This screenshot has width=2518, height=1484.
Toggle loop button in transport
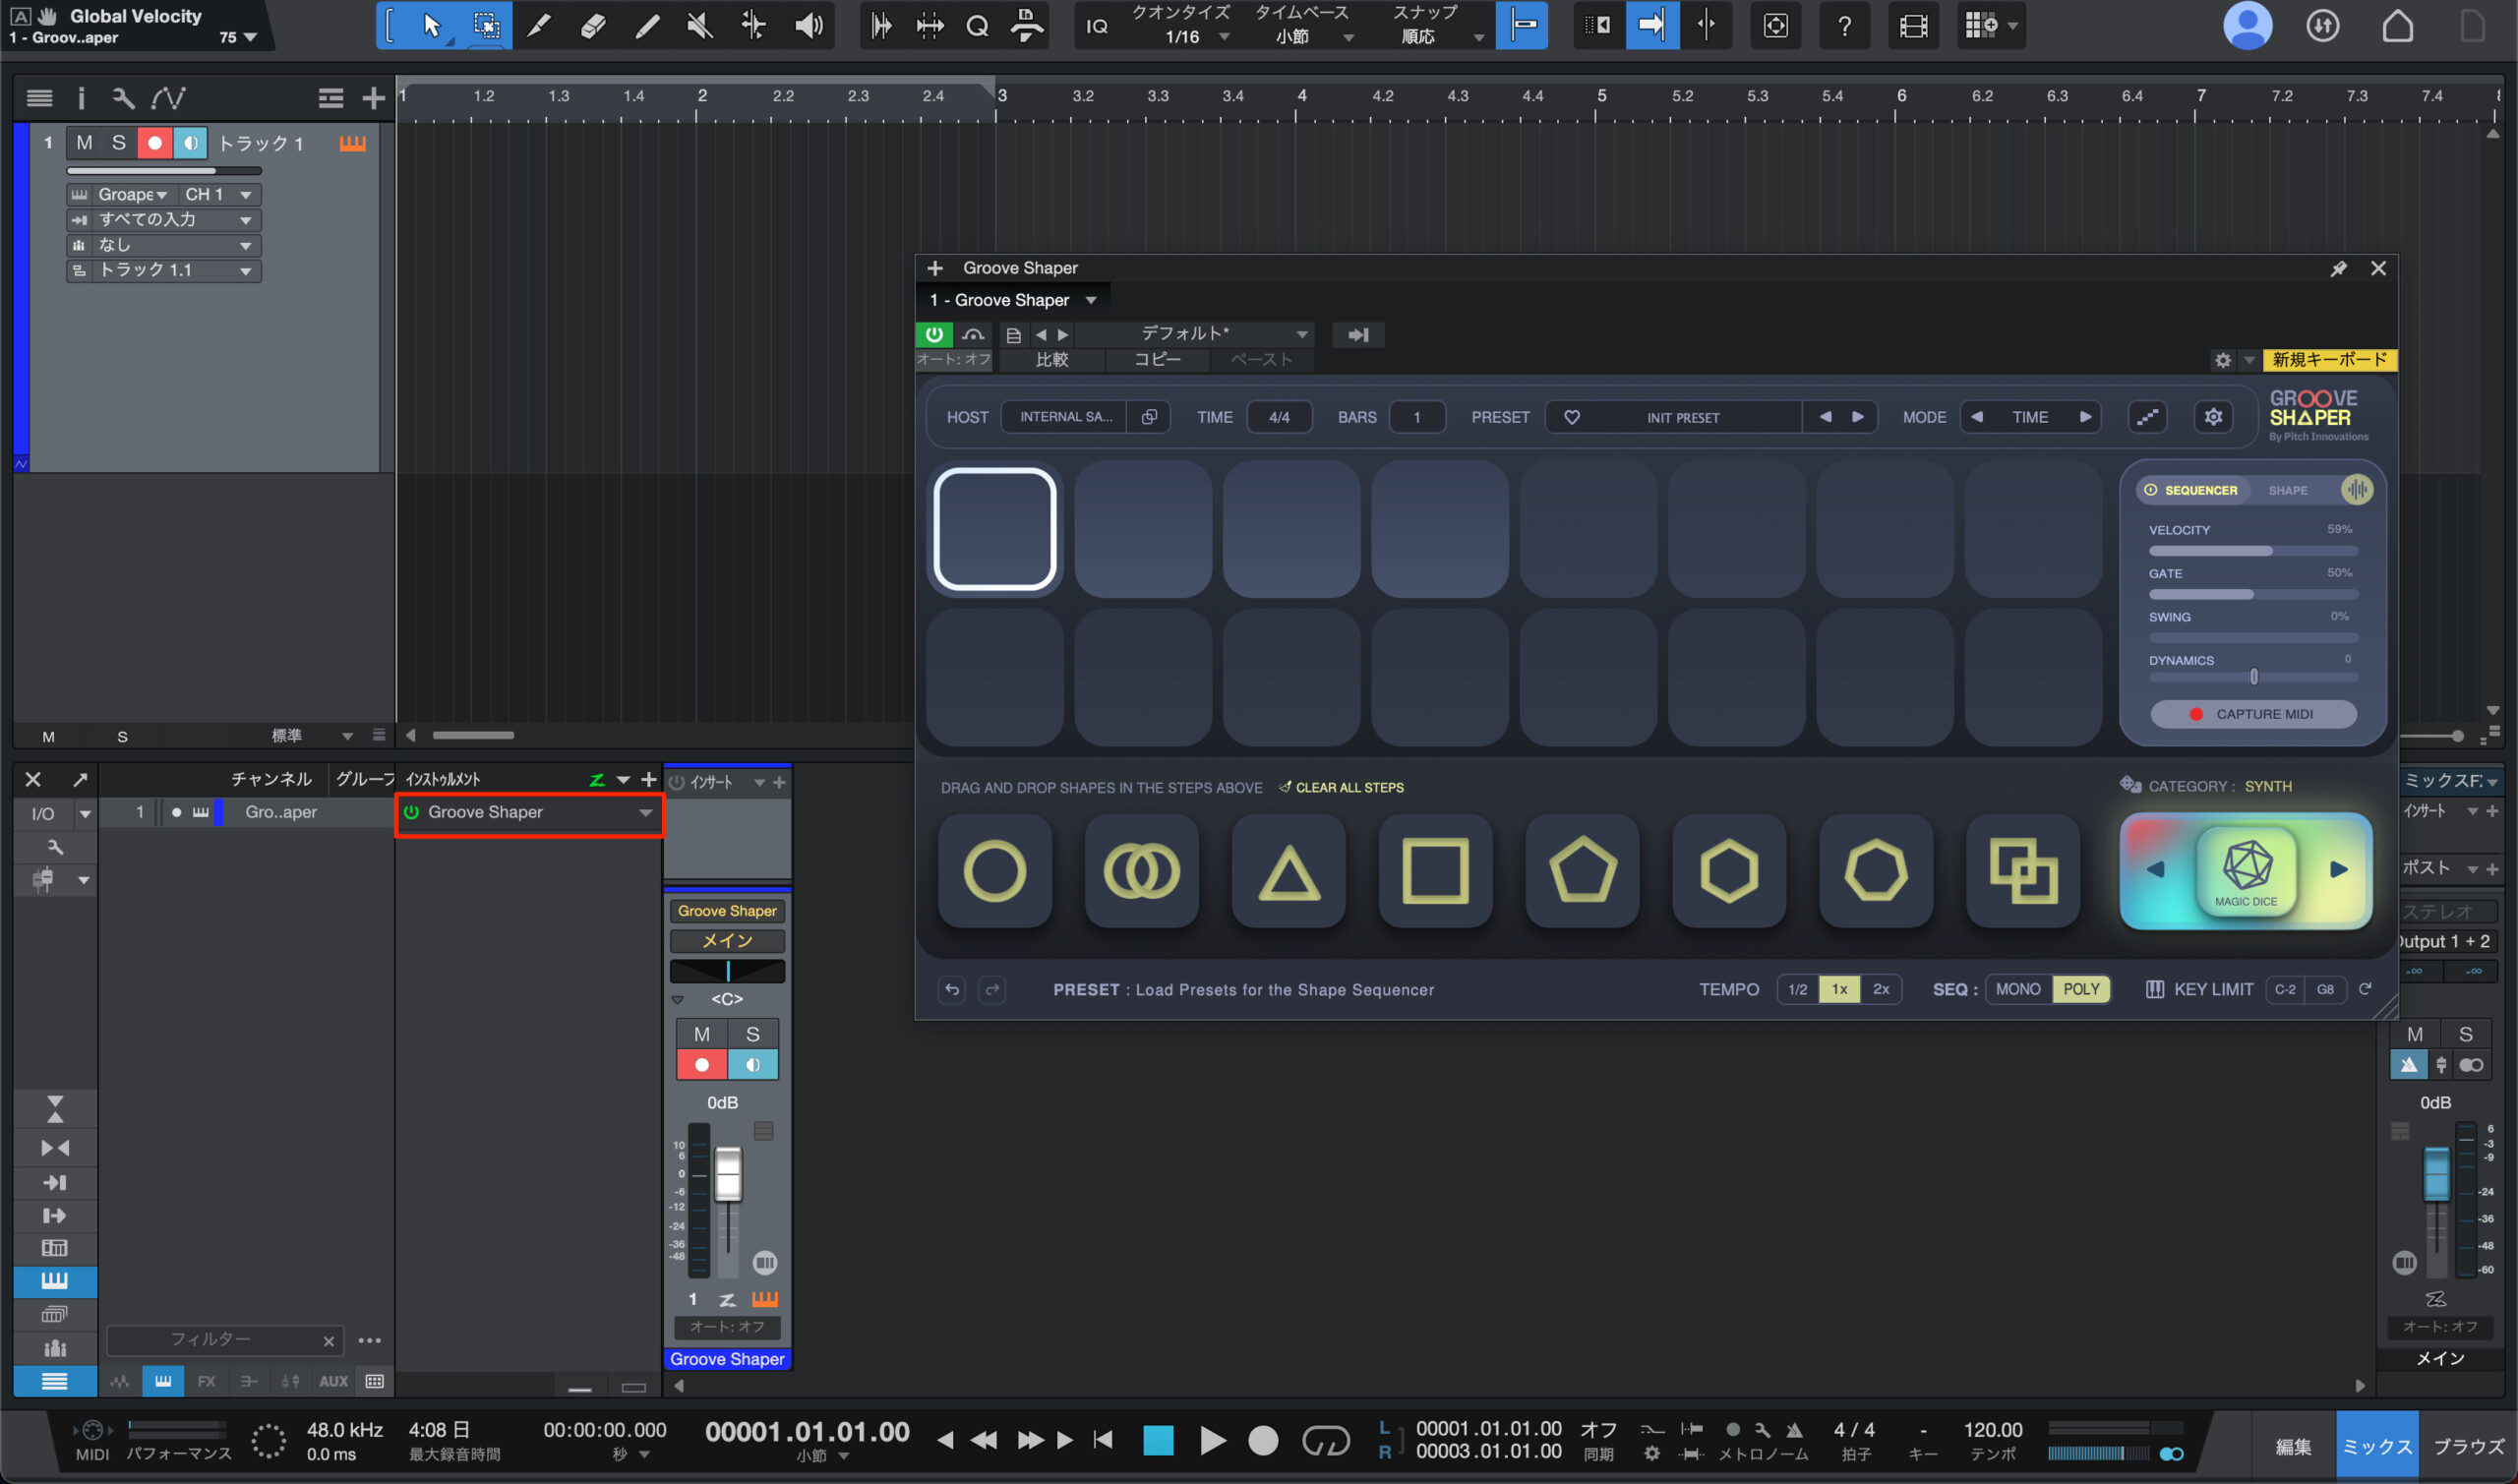pos(1325,1440)
